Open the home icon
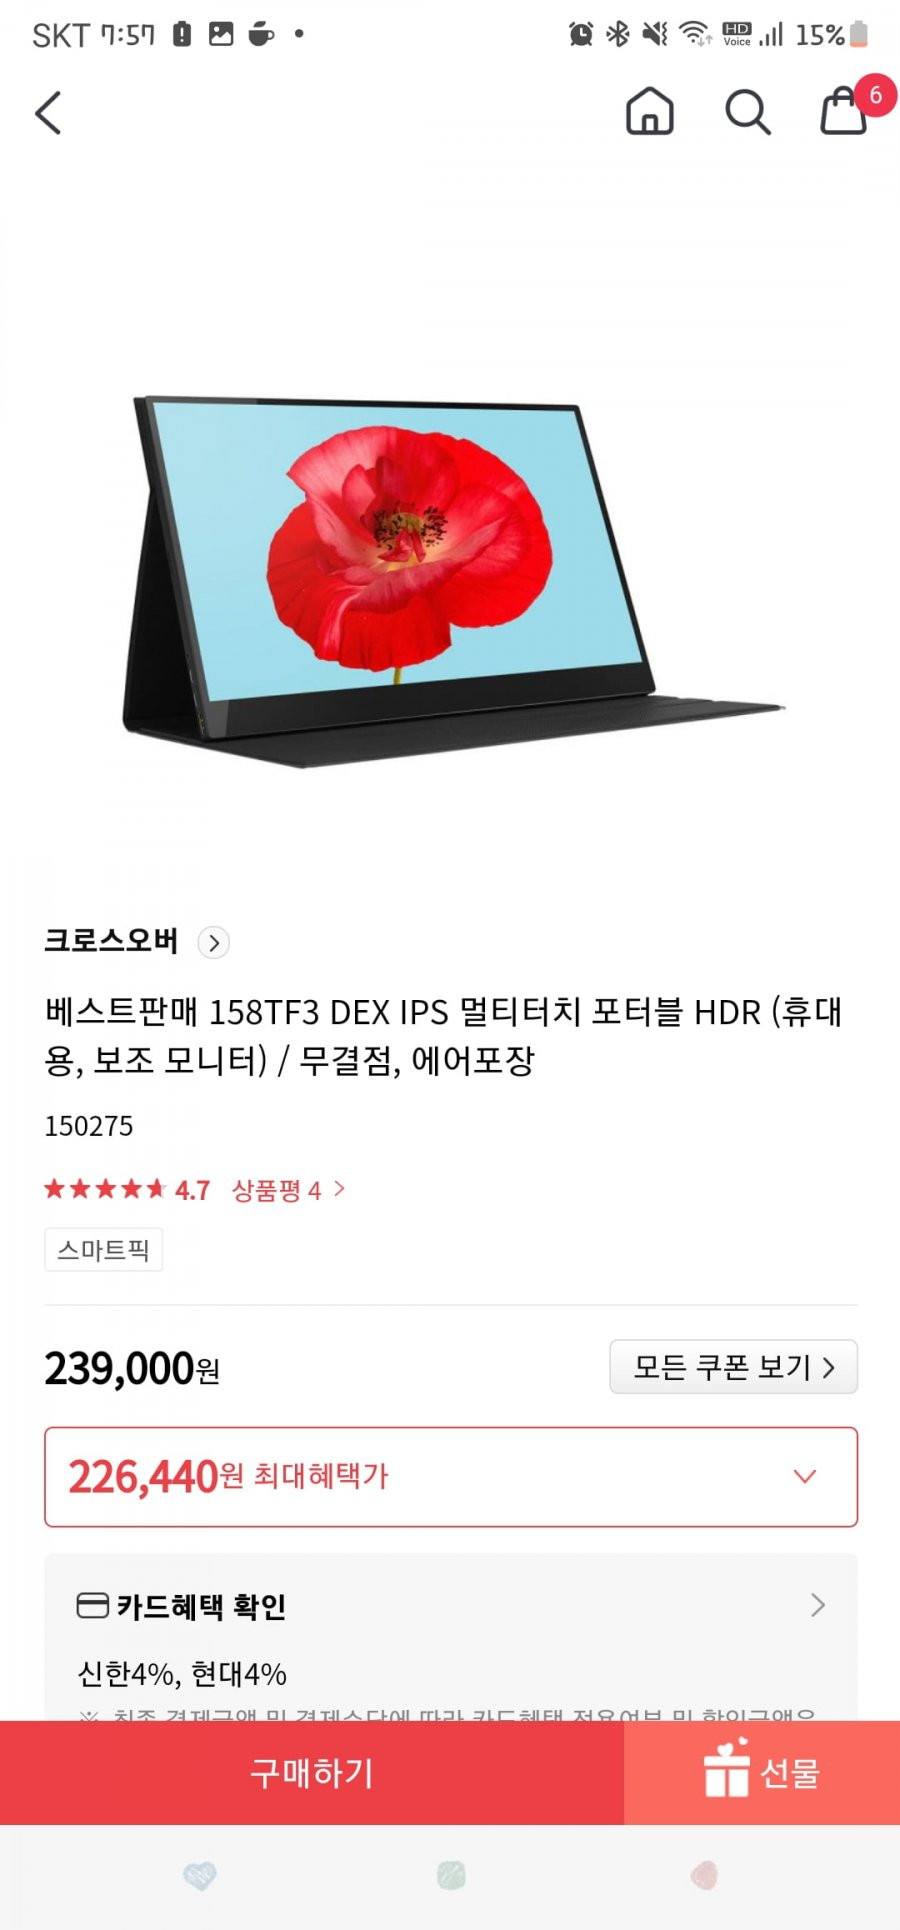 649,110
